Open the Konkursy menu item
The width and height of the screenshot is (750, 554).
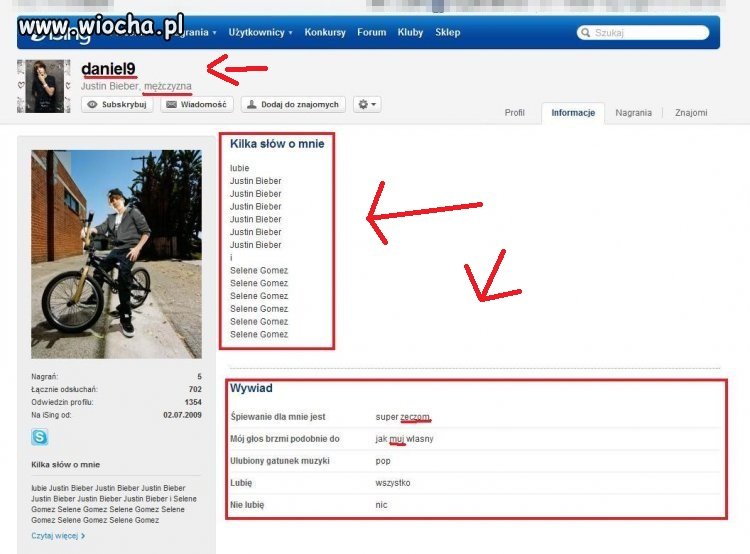pyautogui.click(x=325, y=33)
